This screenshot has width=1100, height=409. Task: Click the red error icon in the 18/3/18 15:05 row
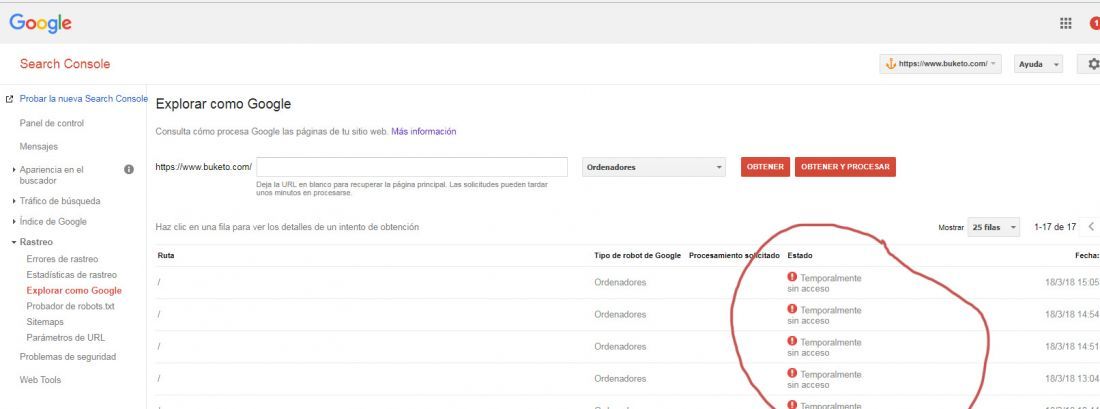point(792,277)
